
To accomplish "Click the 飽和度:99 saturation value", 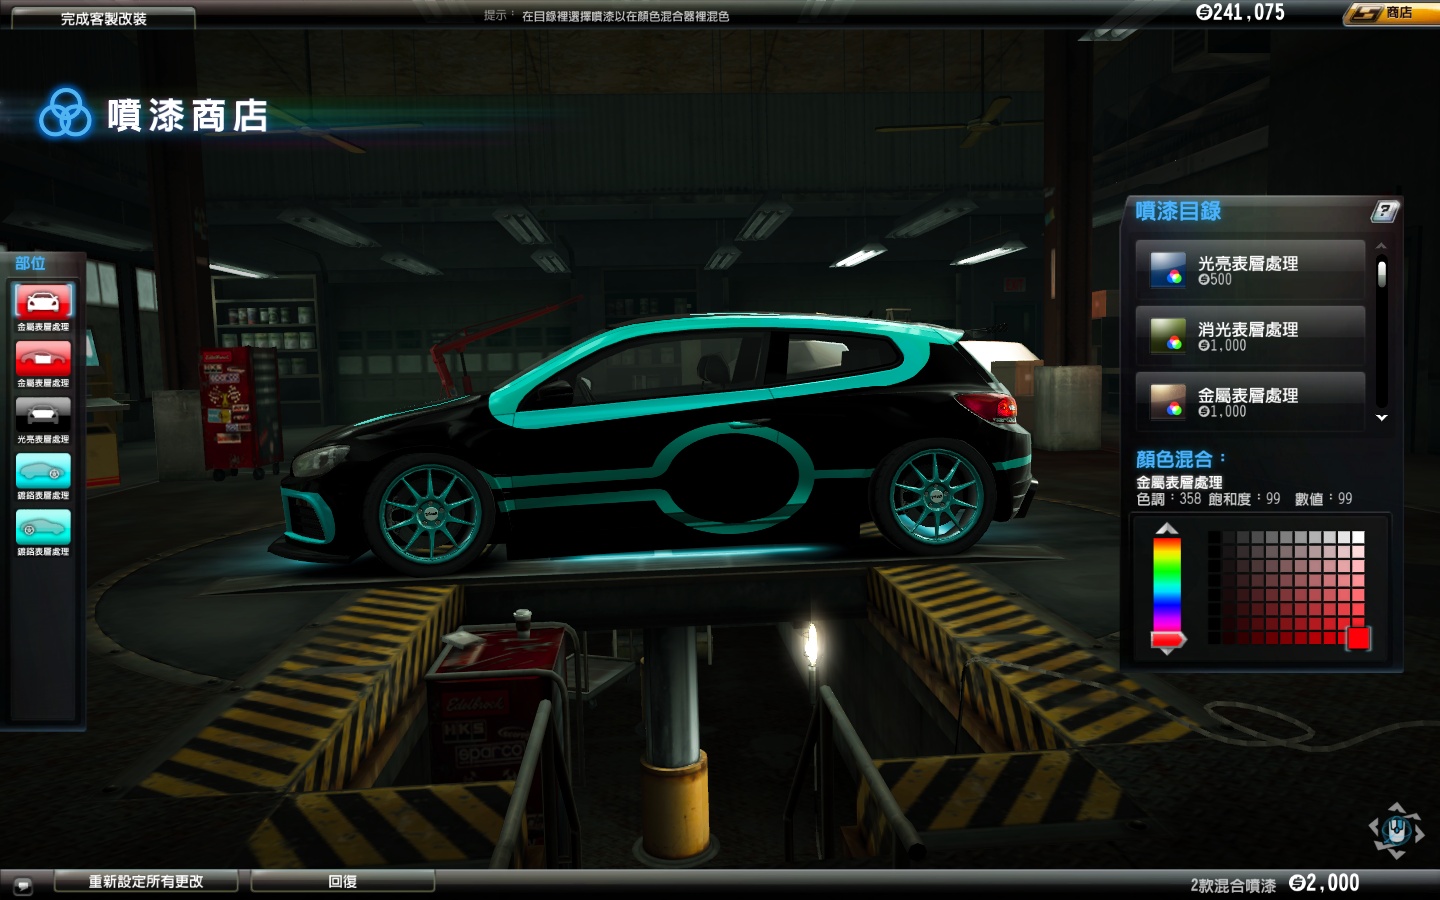I will pyautogui.click(x=1244, y=499).
